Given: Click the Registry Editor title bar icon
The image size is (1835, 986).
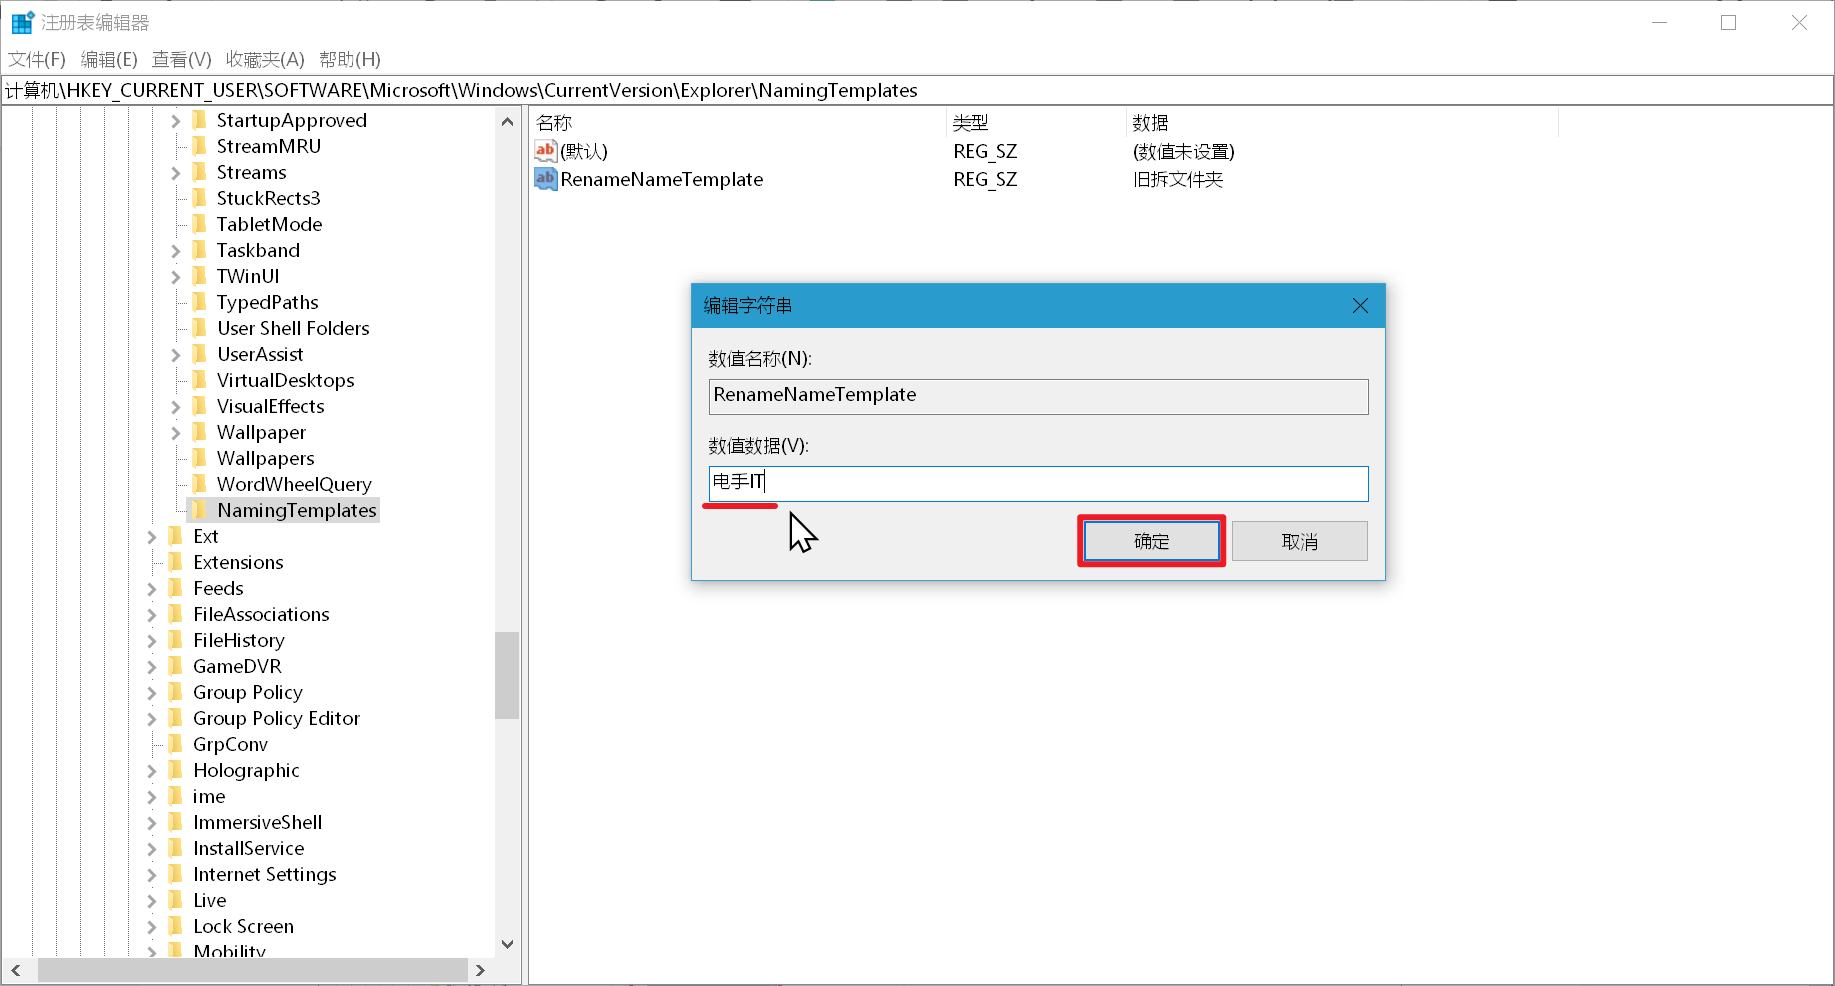Looking at the screenshot, I should point(22,22).
